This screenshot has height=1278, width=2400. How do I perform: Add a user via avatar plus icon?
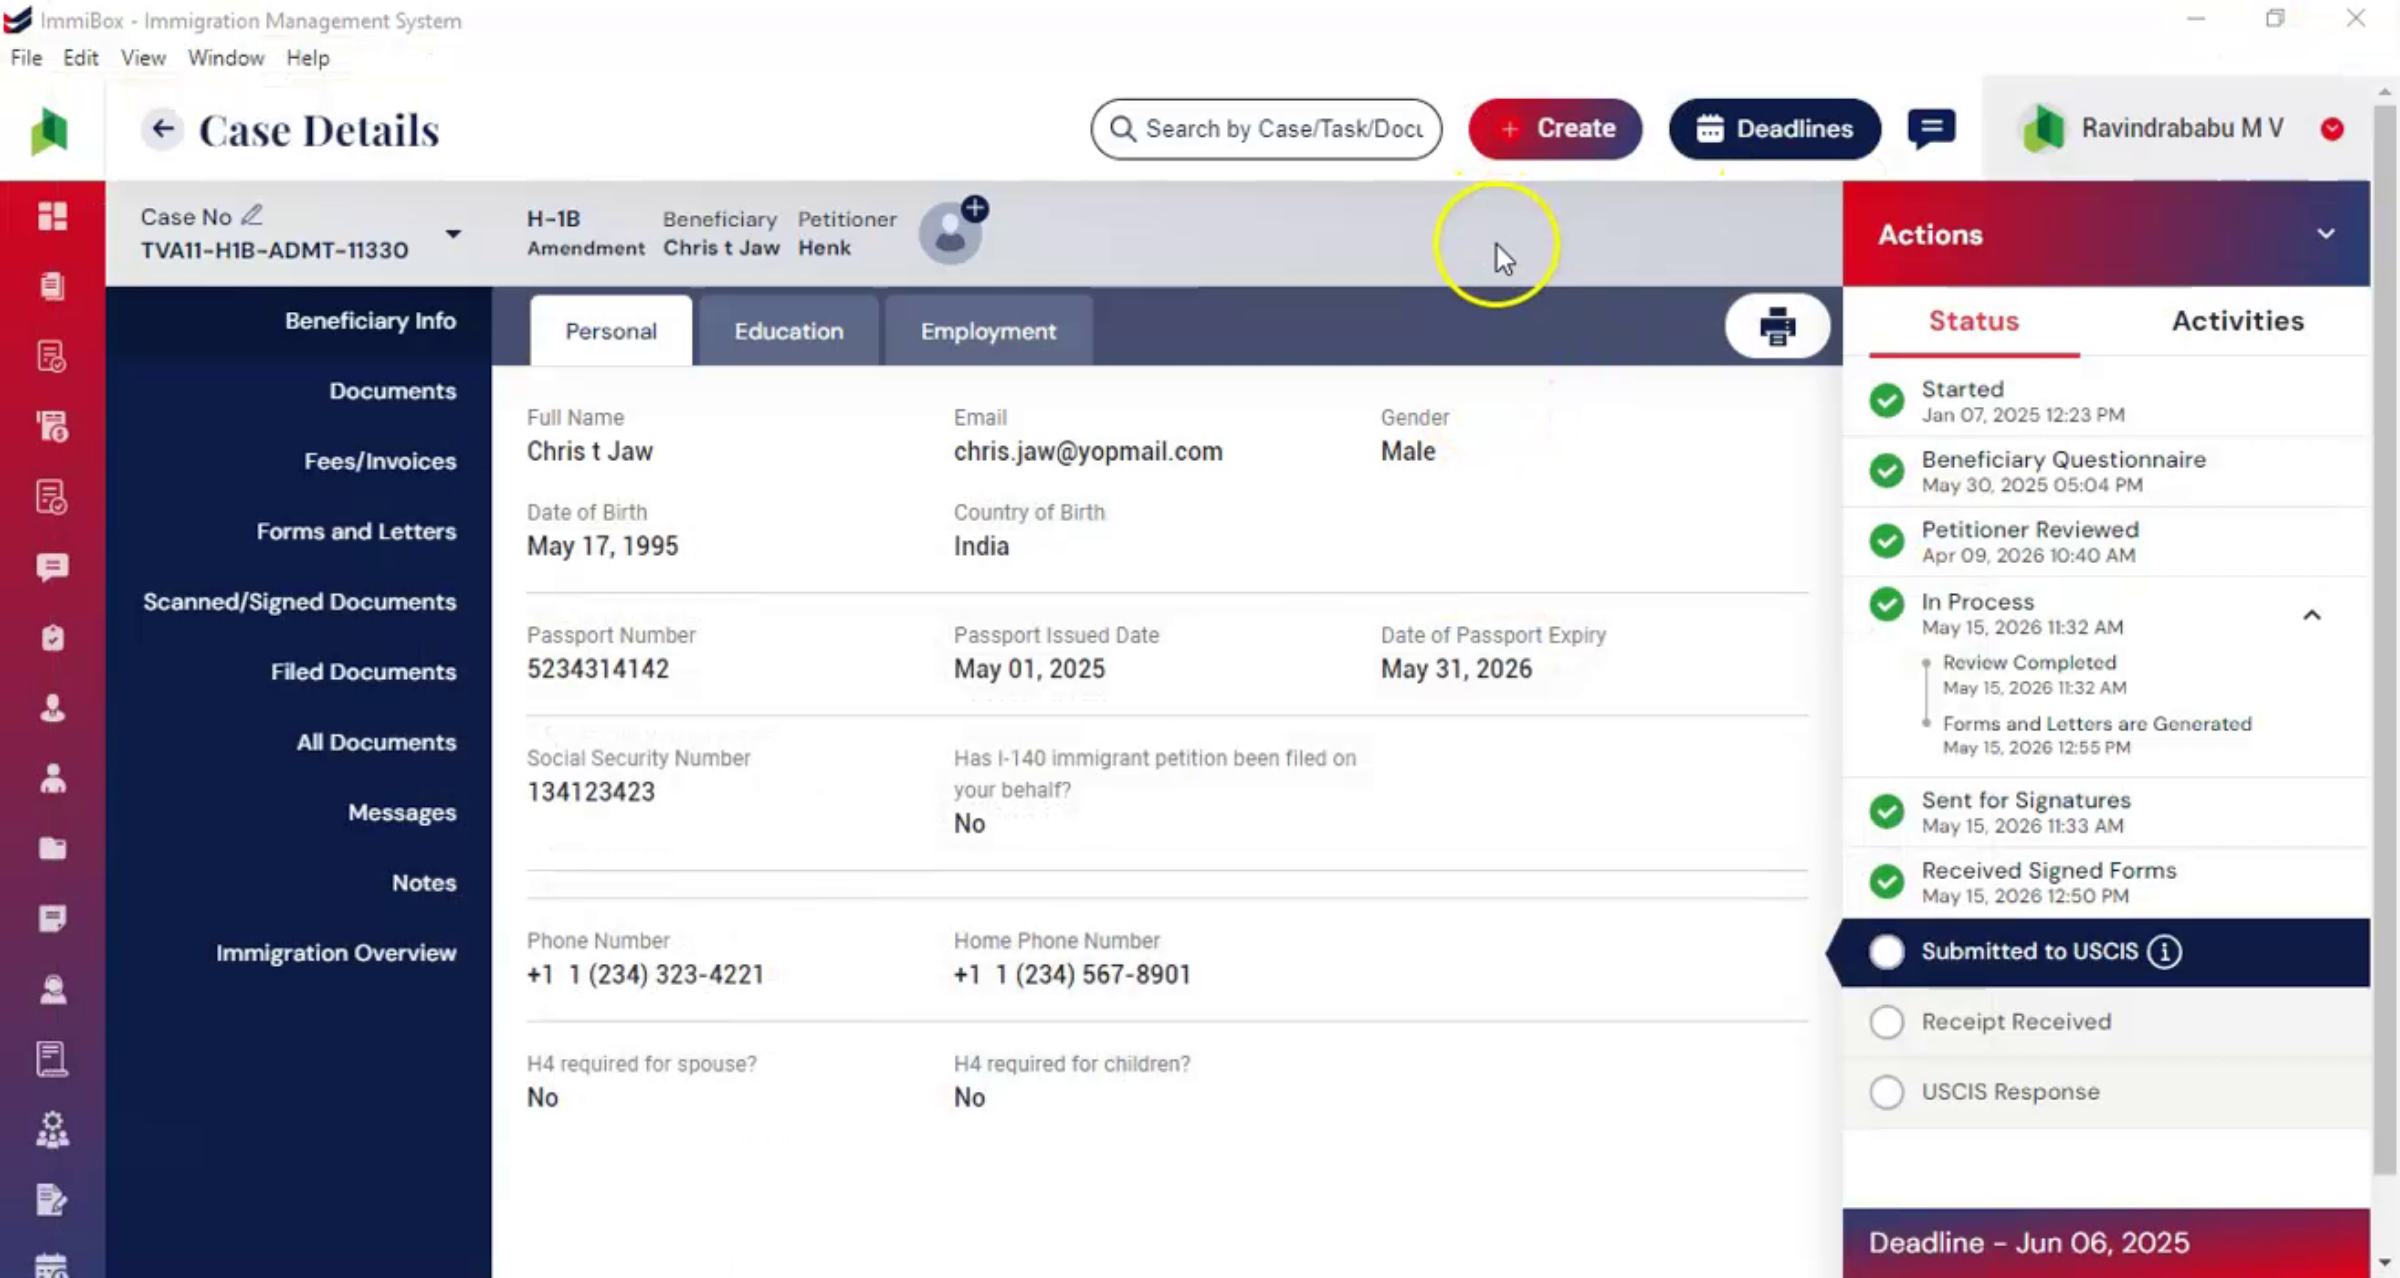975,208
